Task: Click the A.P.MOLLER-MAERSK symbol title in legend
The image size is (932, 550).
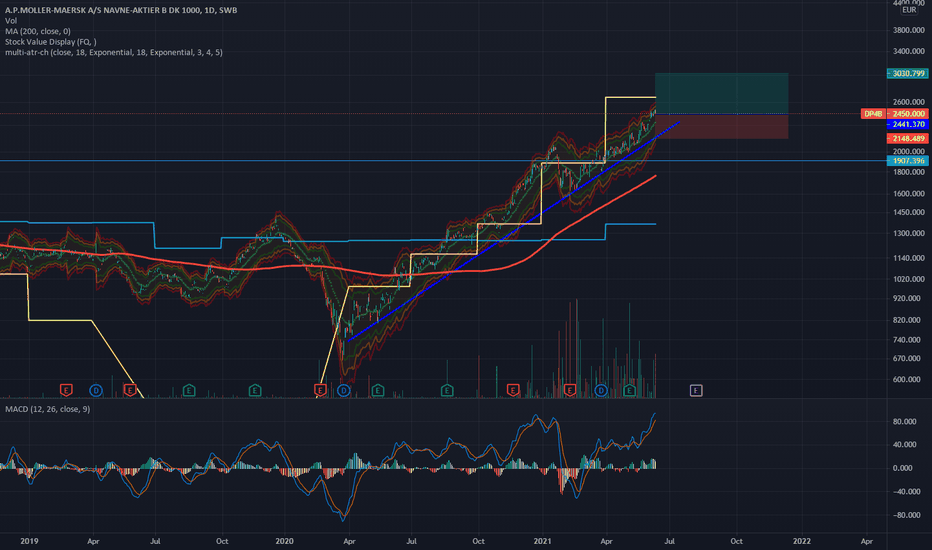Action: pyautogui.click(x=121, y=10)
